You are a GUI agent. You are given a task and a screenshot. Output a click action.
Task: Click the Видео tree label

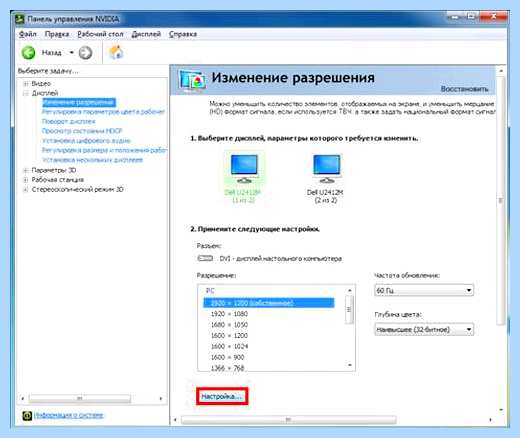point(41,83)
